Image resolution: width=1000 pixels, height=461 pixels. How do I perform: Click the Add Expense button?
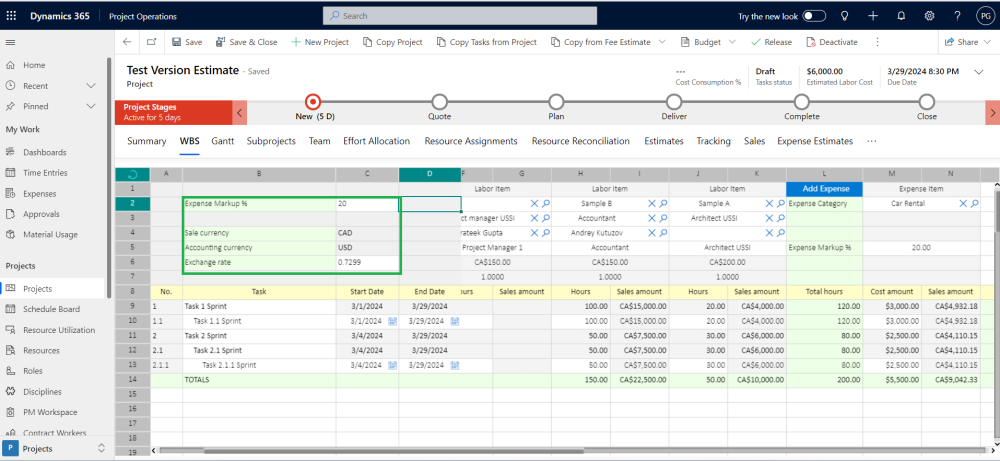click(x=824, y=189)
